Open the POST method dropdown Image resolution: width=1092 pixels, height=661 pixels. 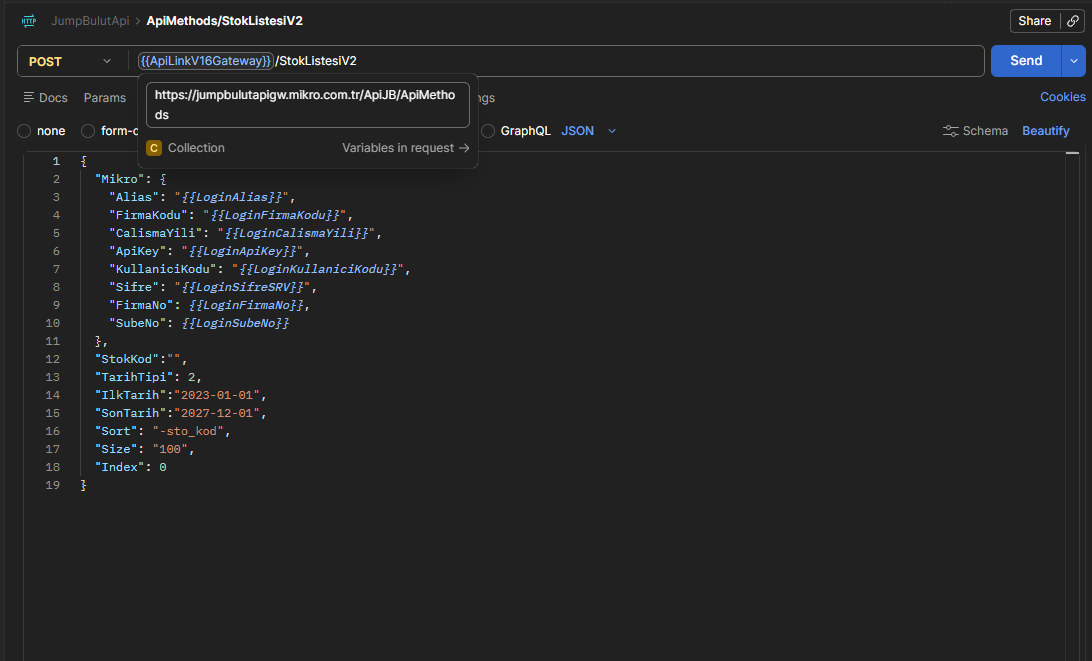pos(70,61)
